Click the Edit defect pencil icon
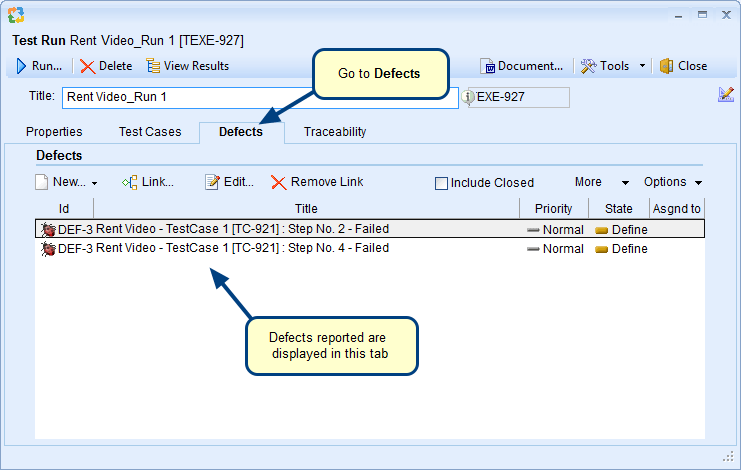Image resolution: width=741 pixels, height=472 pixels. click(x=212, y=182)
